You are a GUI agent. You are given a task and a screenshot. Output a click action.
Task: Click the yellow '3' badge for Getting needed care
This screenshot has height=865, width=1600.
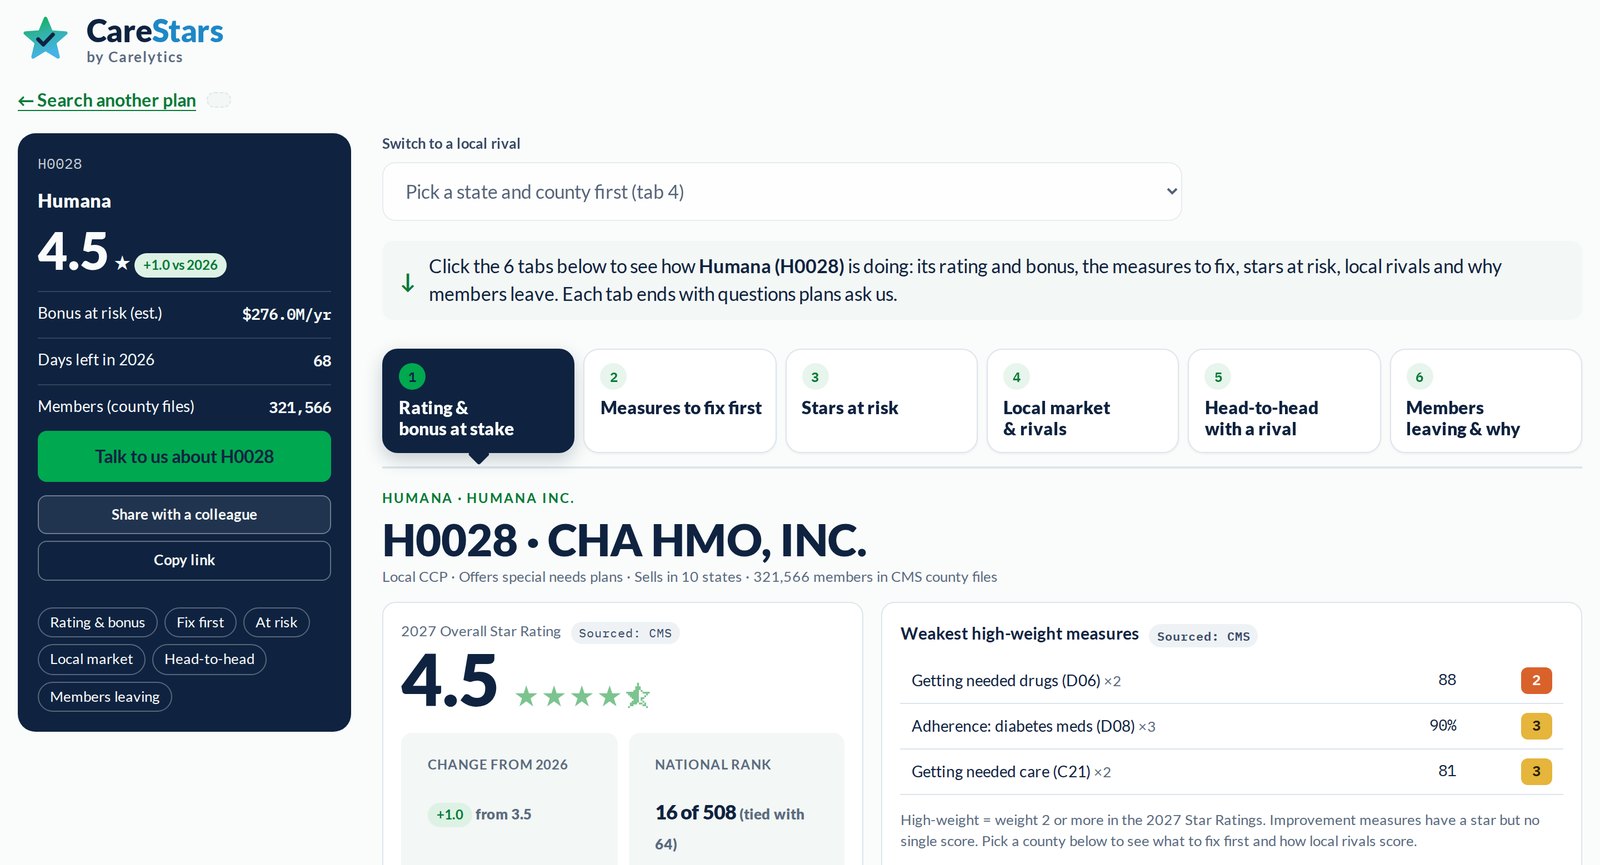click(x=1536, y=772)
